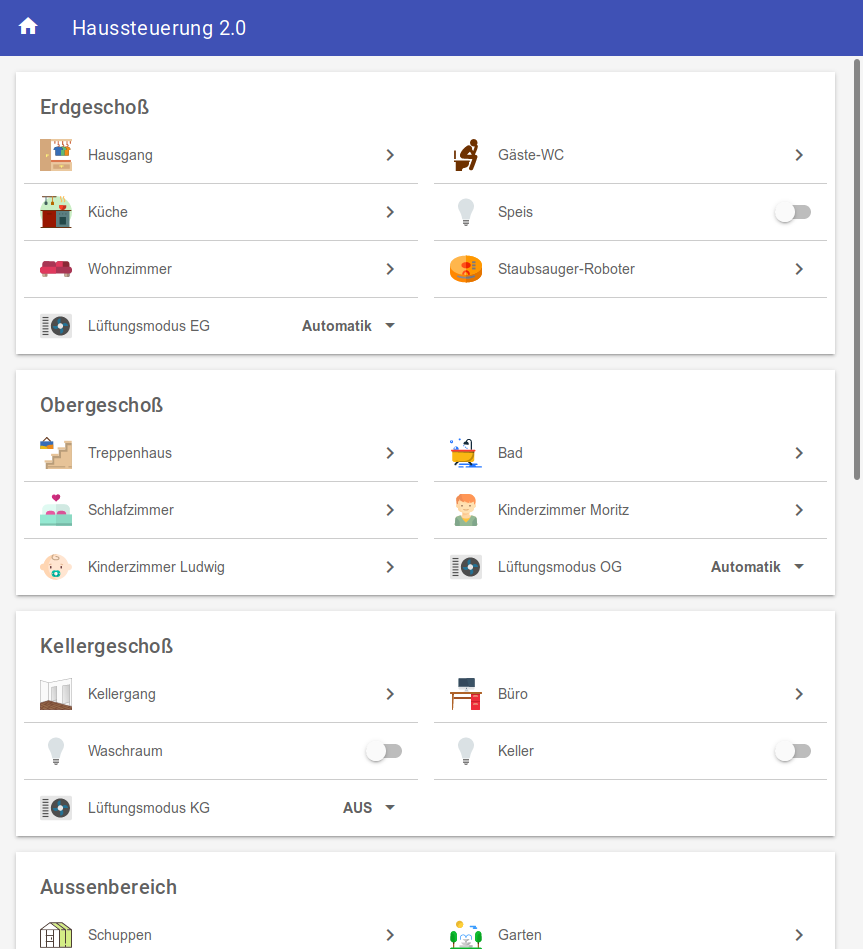Image resolution: width=863 pixels, height=949 pixels.
Task: Open Lüftungsmodus KG AUS dropdown
Action: pos(369,807)
